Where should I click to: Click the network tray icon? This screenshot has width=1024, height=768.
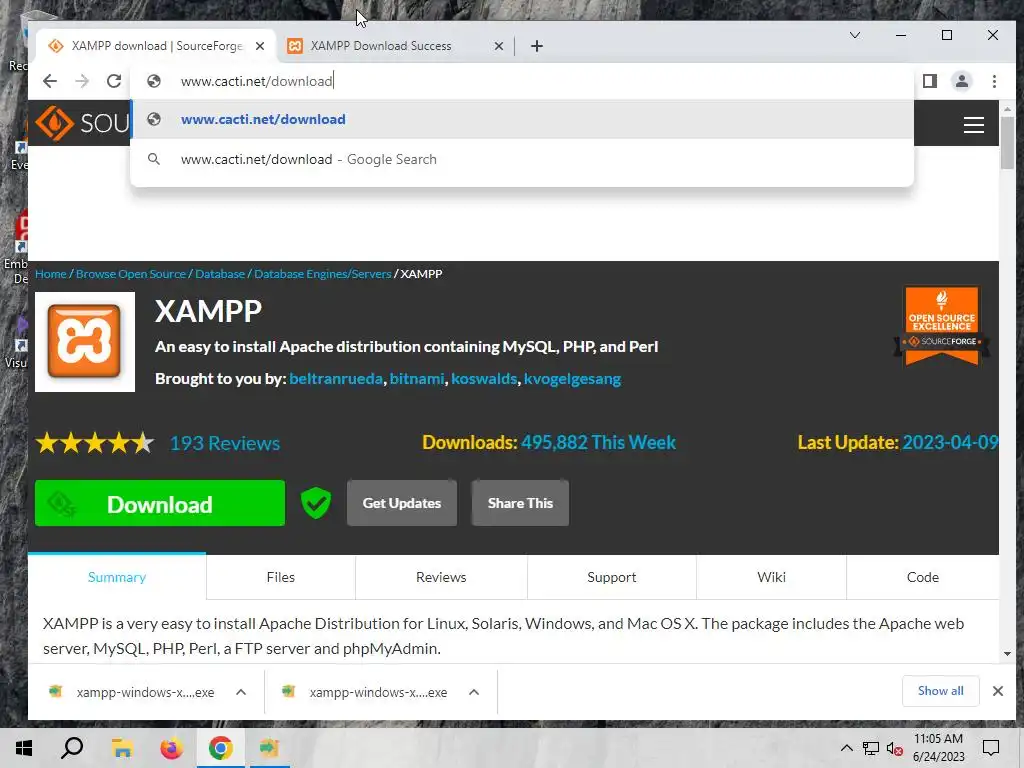click(871, 748)
